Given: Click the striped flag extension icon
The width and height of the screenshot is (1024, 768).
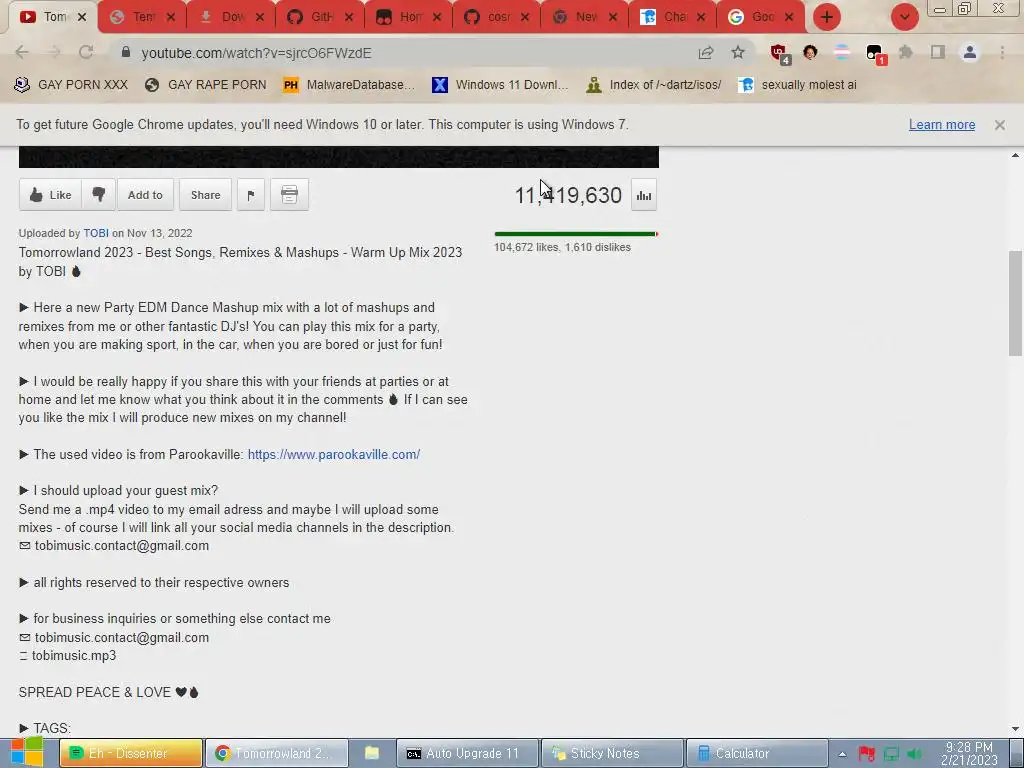Looking at the screenshot, I should (x=842, y=52).
